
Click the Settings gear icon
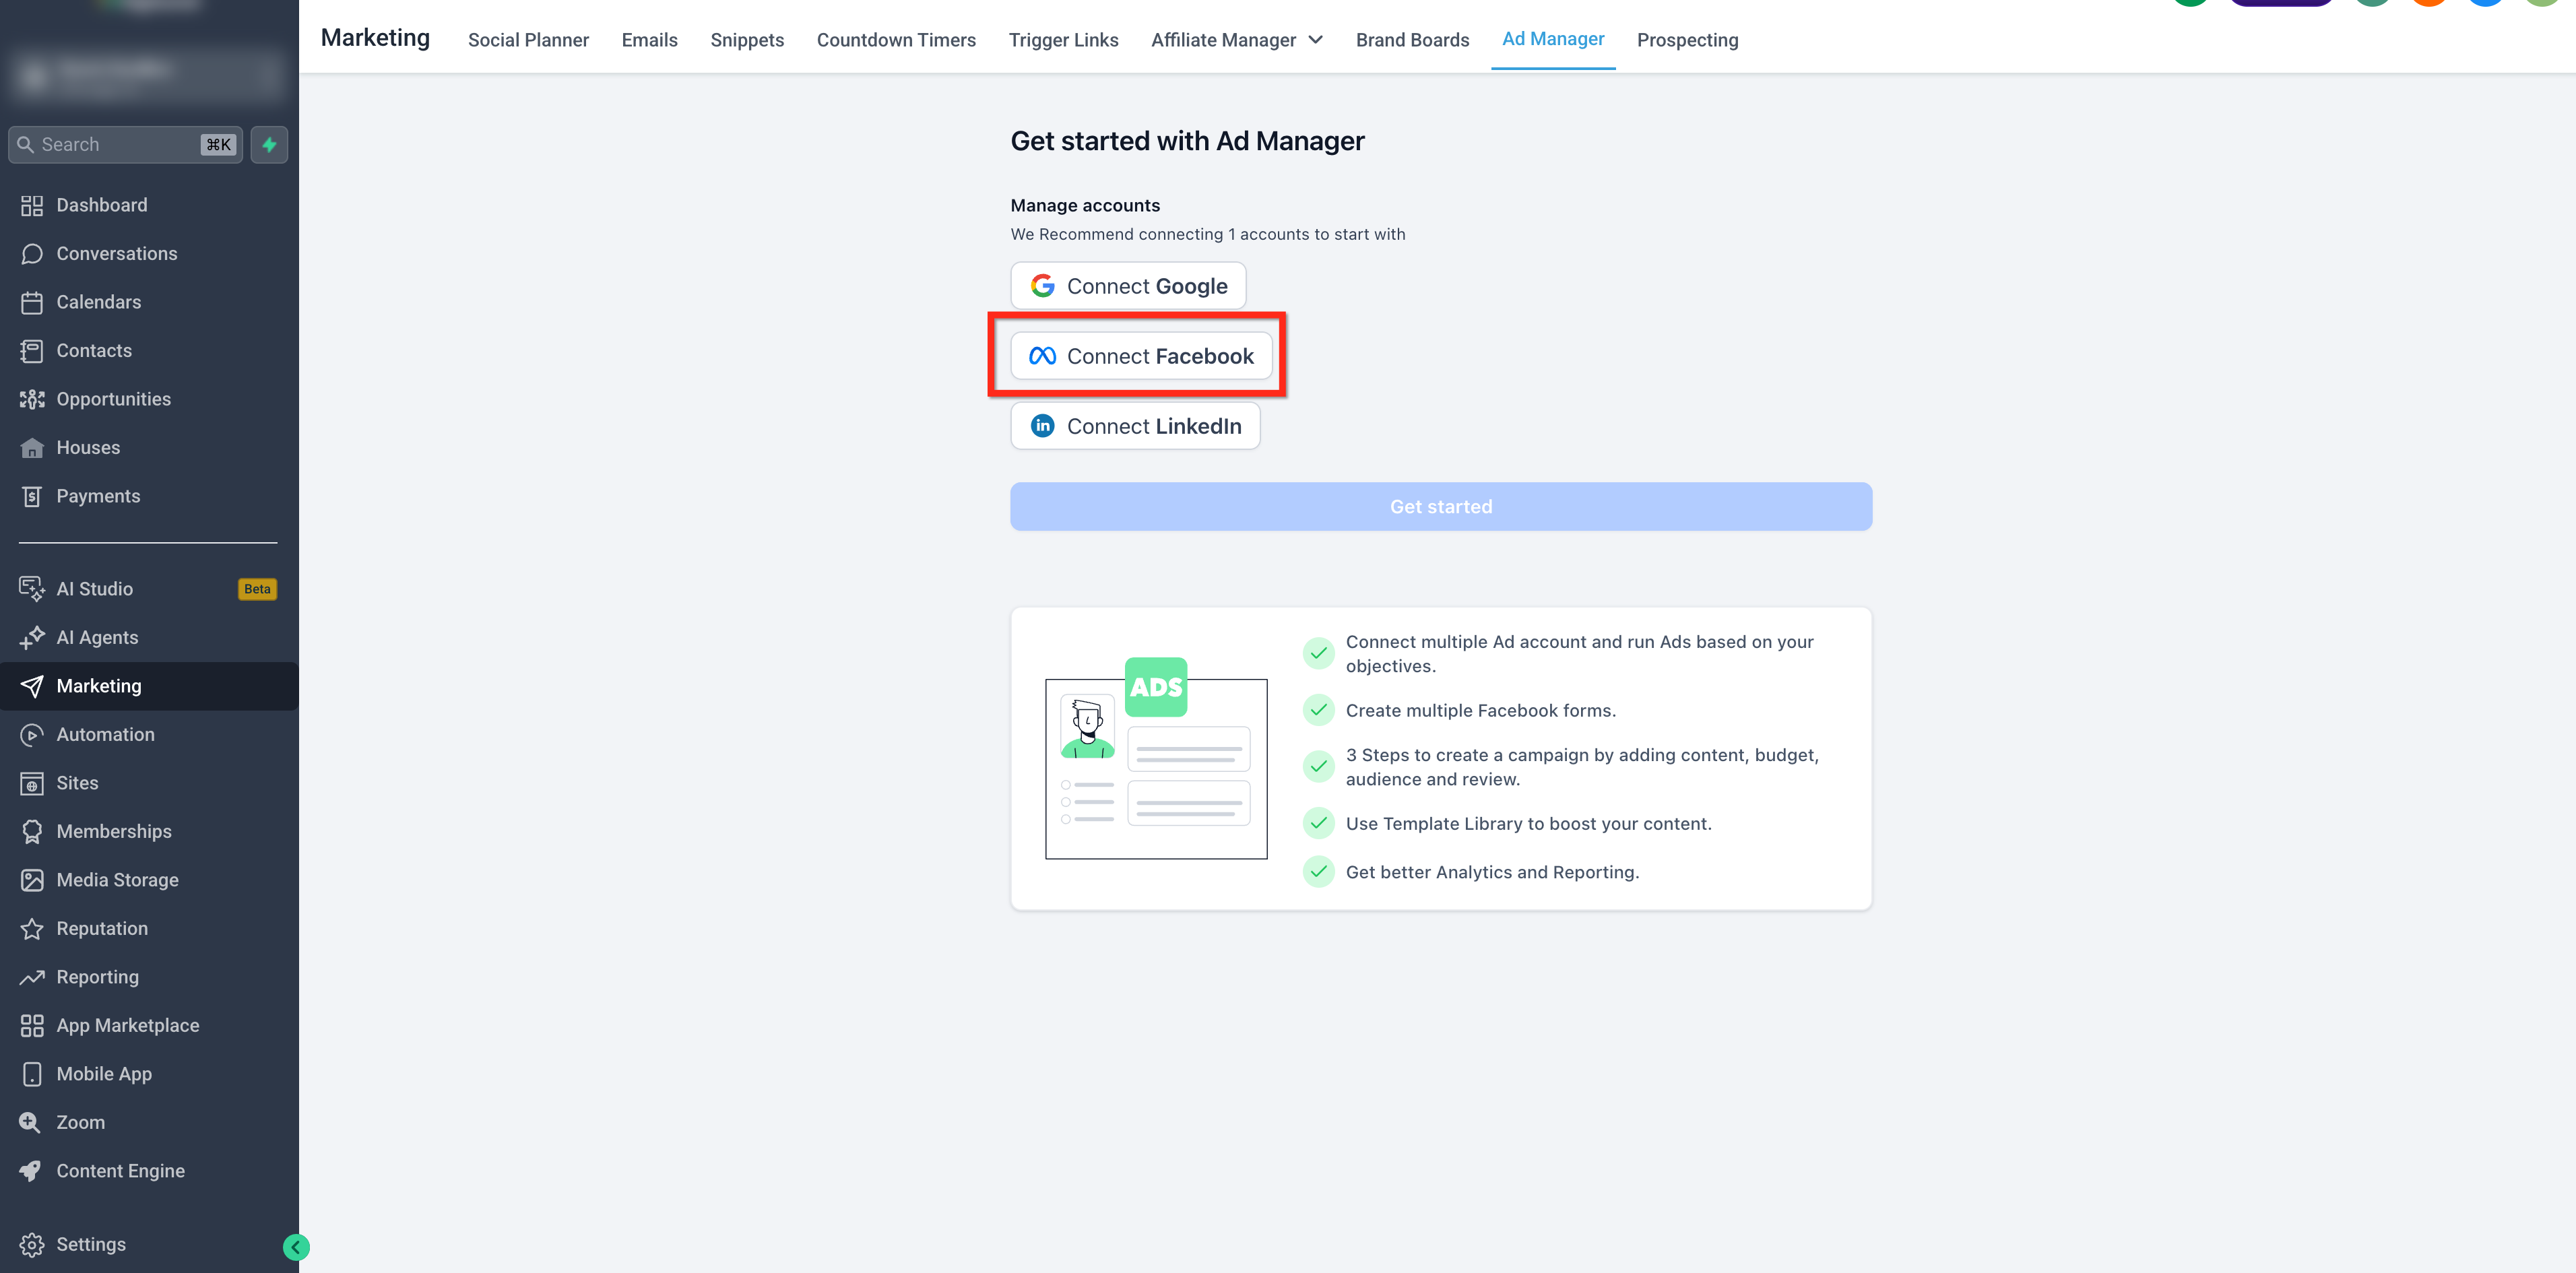tap(32, 1245)
